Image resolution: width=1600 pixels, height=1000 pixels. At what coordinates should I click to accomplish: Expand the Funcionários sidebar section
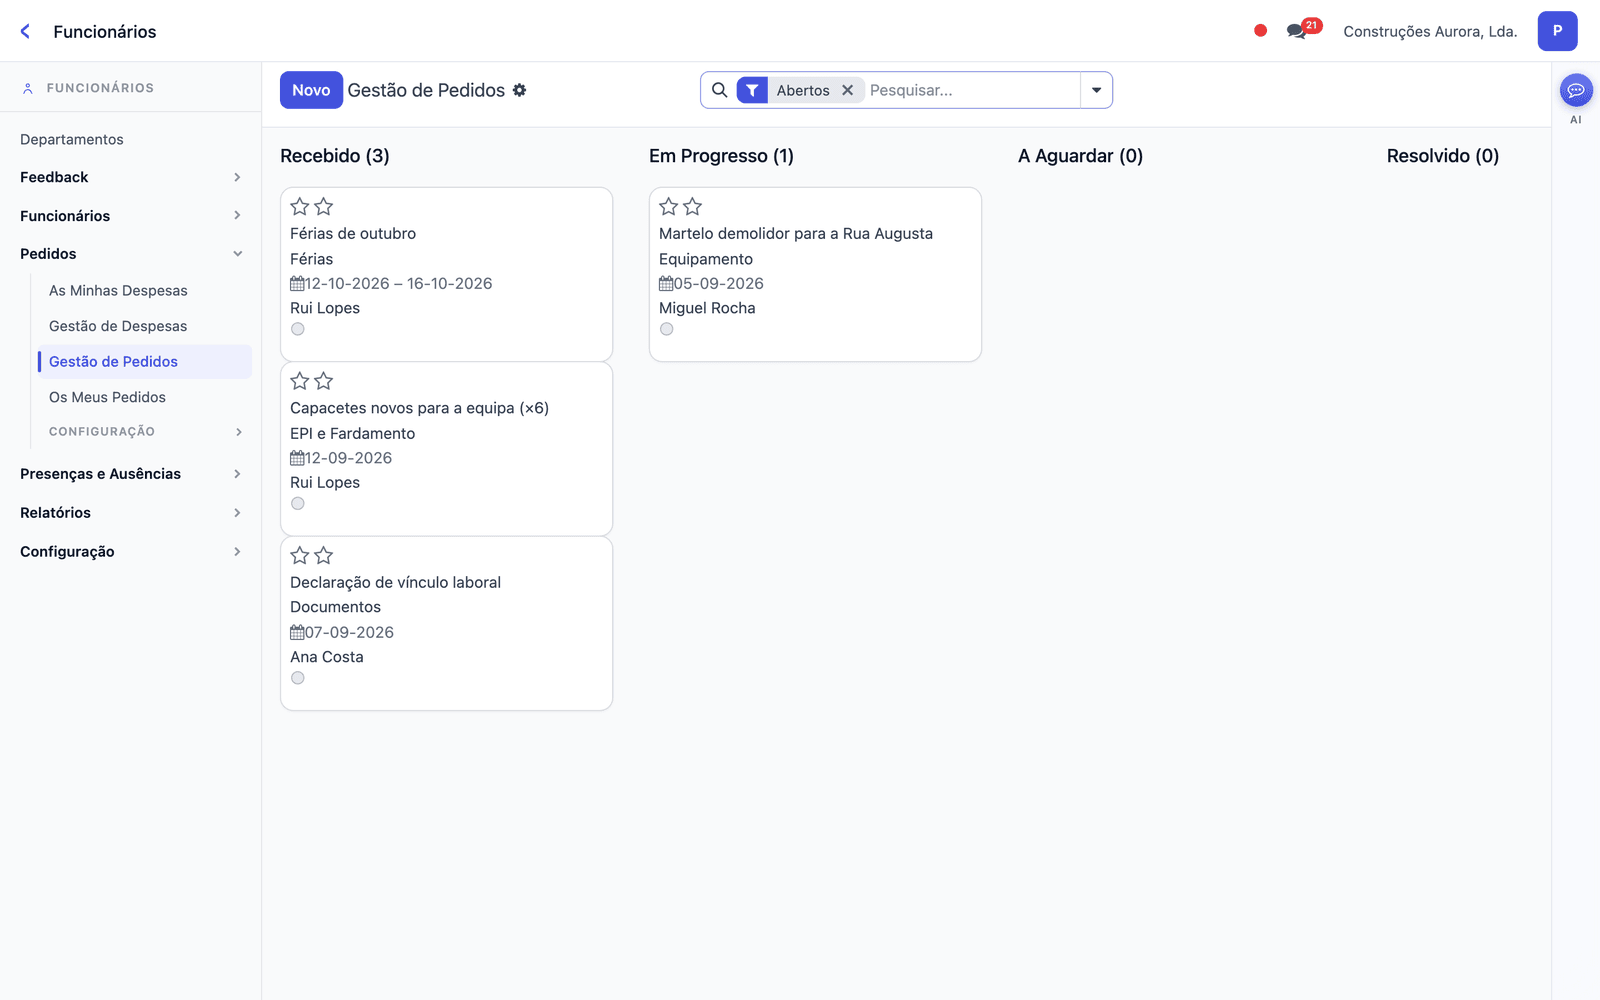click(130, 216)
